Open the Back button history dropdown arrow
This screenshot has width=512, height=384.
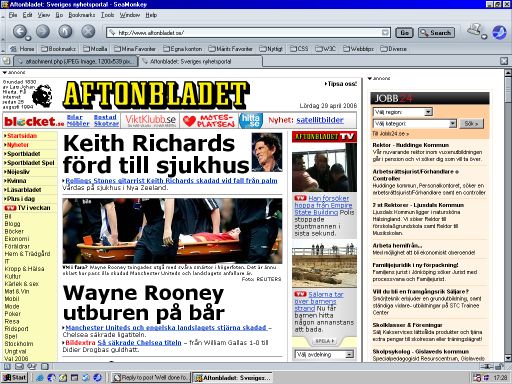(x=28, y=38)
